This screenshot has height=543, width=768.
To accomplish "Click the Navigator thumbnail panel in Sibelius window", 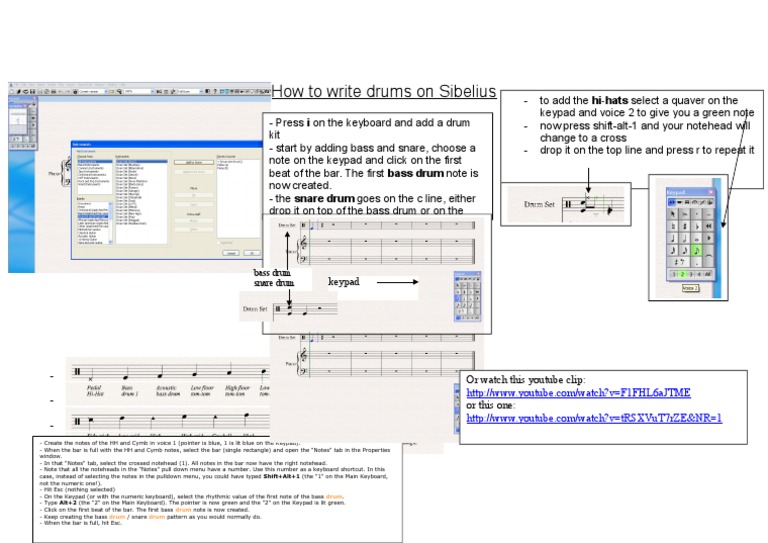I will [x=18, y=121].
